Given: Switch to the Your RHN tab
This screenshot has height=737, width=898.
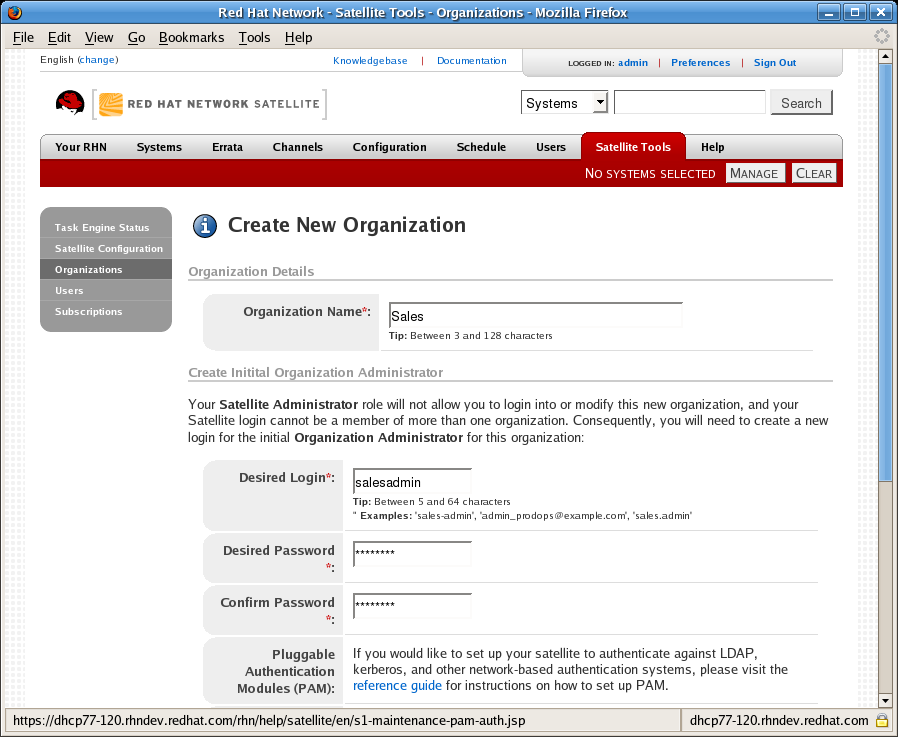Looking at the screenshot, I should (81, 147).
